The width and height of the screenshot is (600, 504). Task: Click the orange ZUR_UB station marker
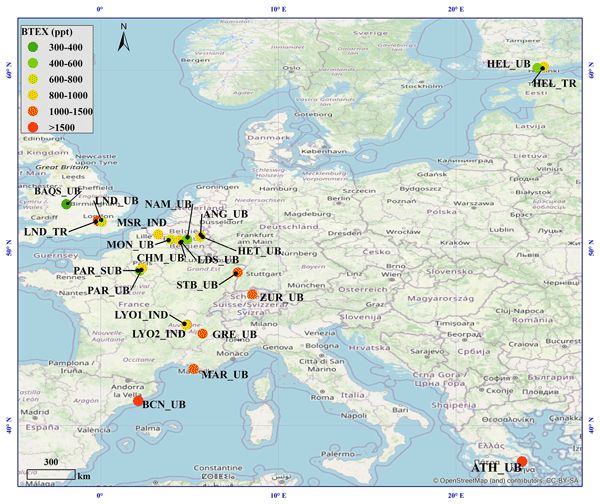click(252, 293)
